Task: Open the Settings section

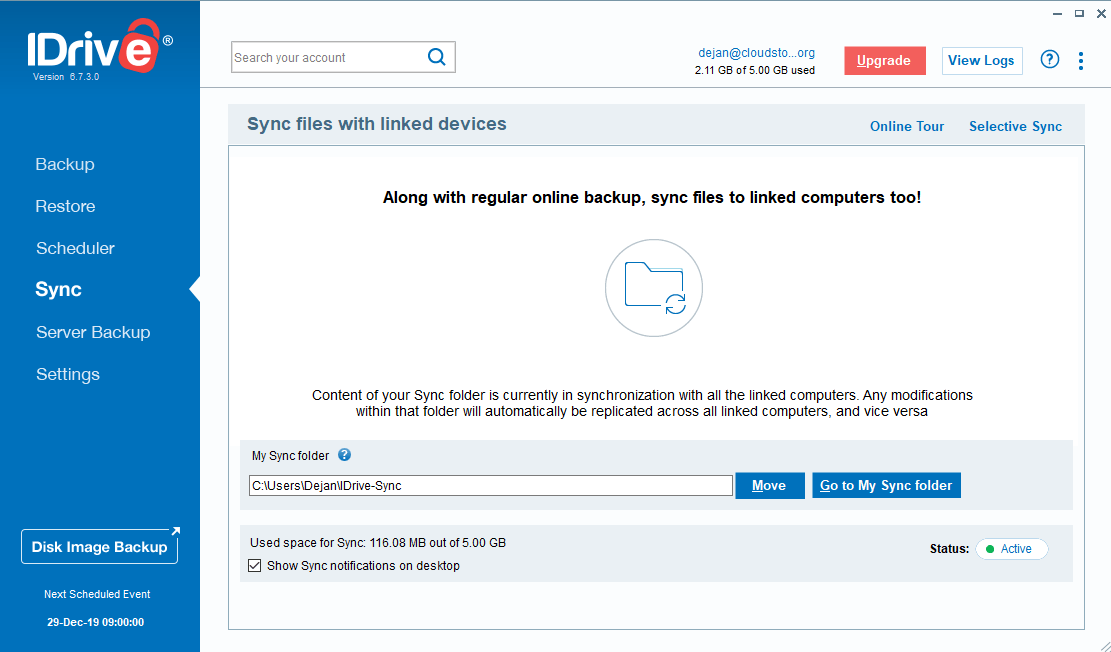Action: click(67, 374)
